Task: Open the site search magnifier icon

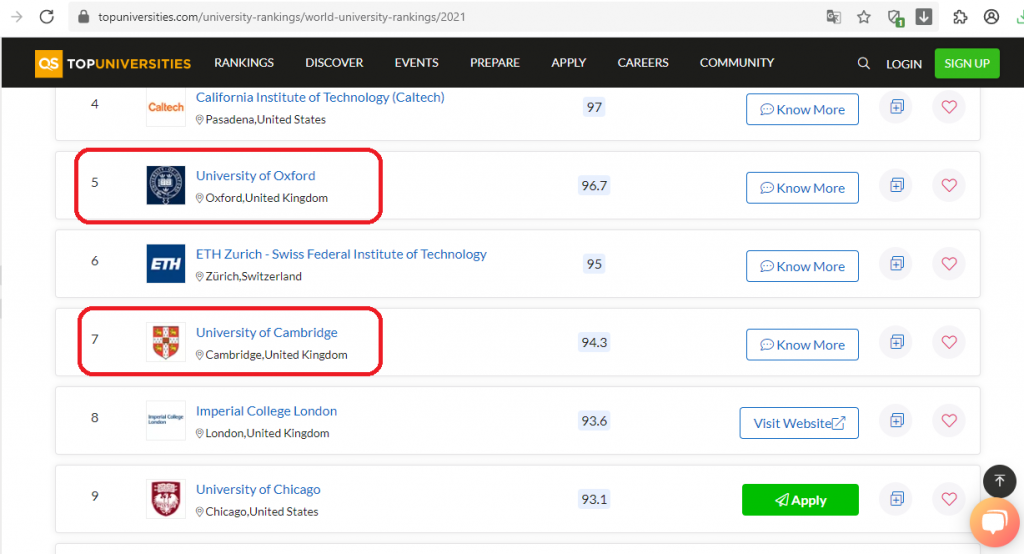Action: click(863, 63)
